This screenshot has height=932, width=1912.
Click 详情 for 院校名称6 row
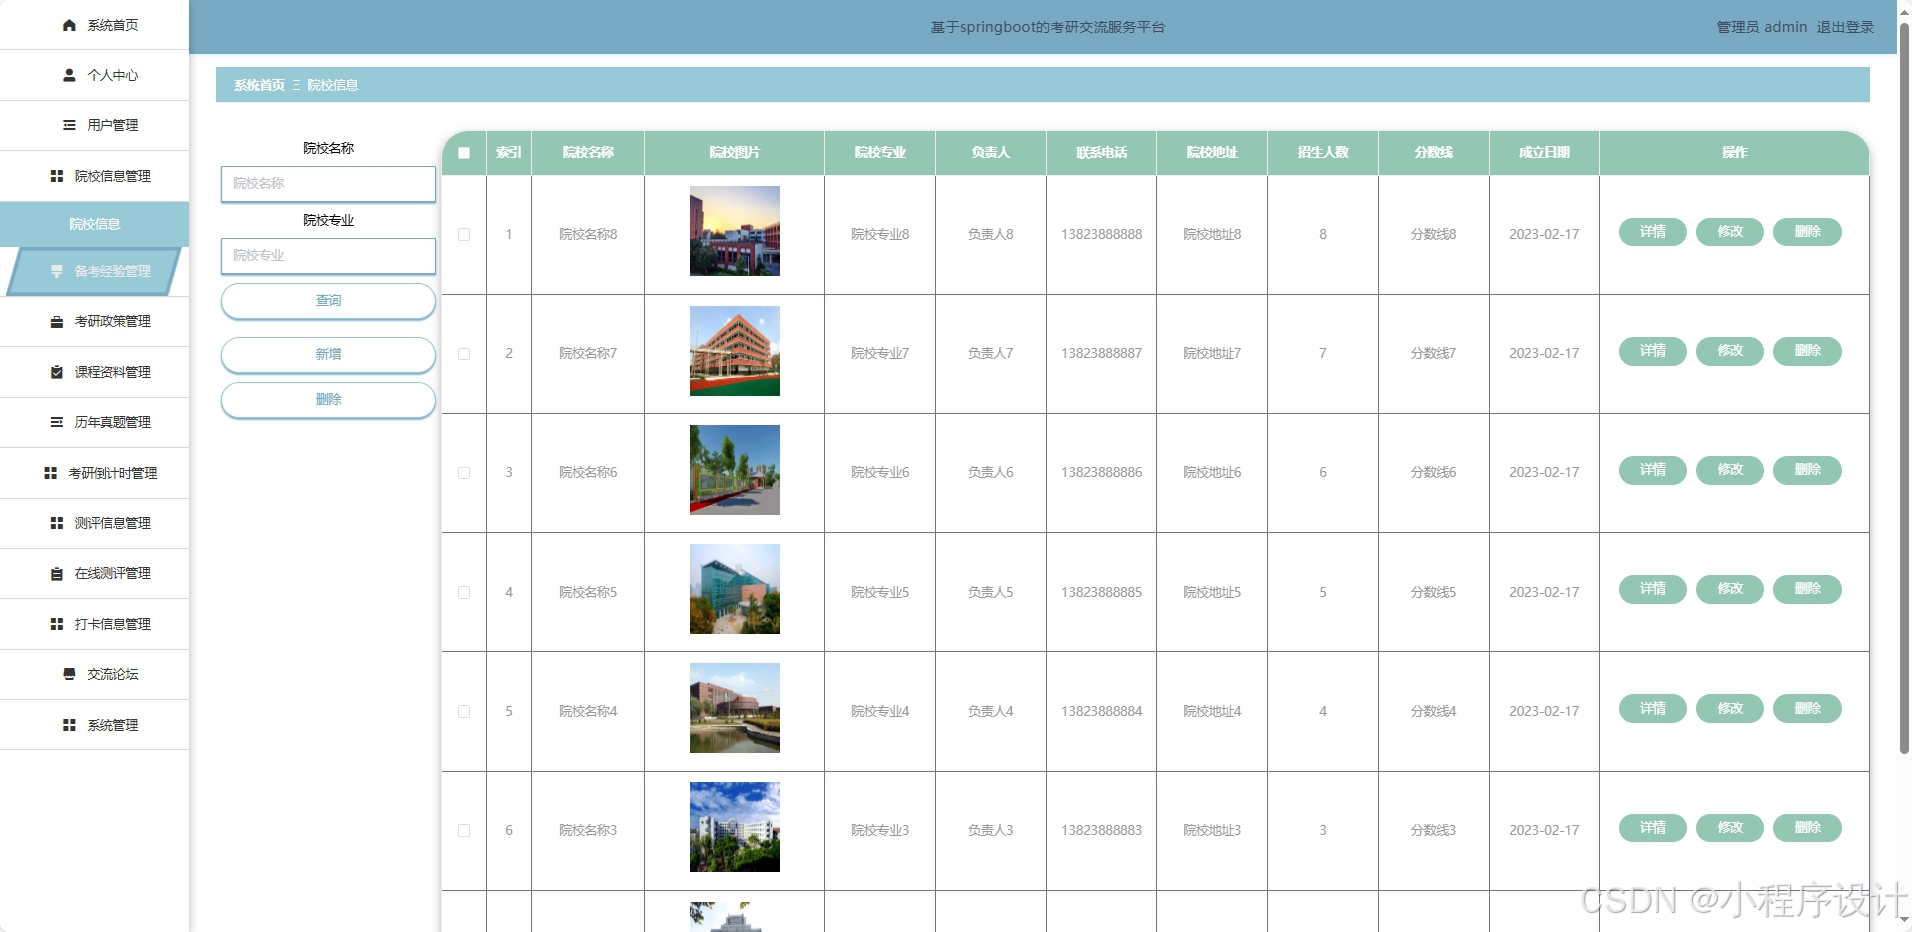tap(1653, 470)
